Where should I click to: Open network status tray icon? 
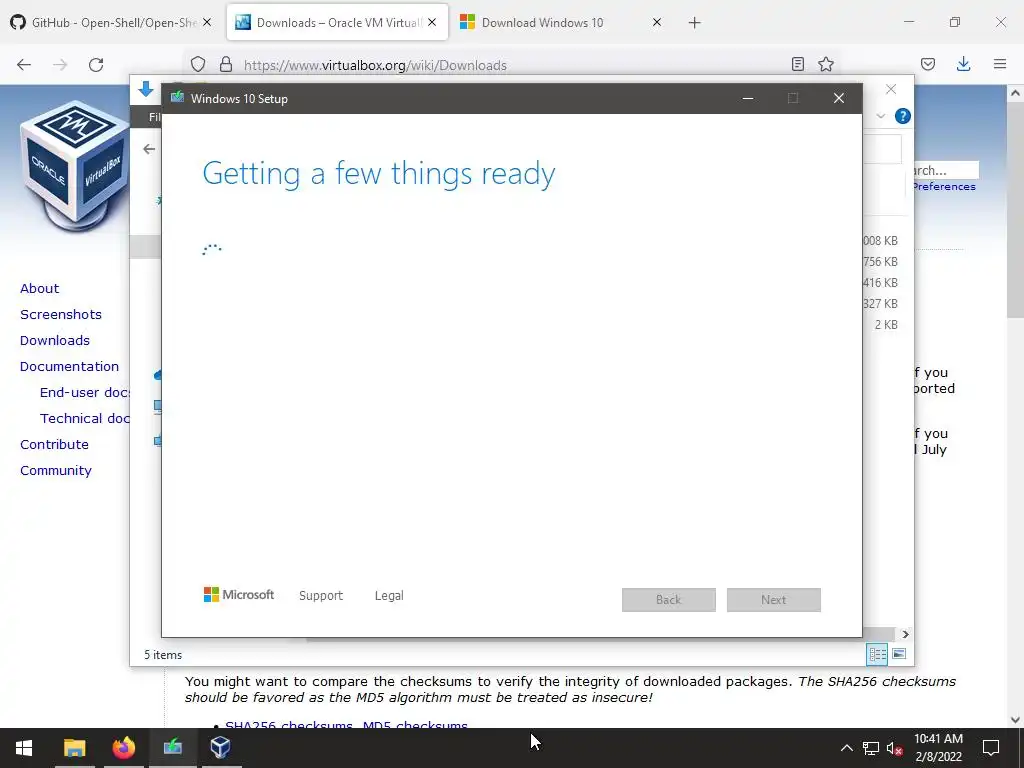[871, 748]
